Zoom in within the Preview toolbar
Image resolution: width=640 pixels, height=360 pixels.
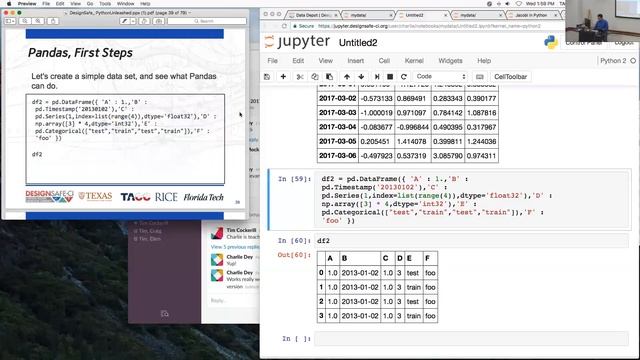coord(38,21)
